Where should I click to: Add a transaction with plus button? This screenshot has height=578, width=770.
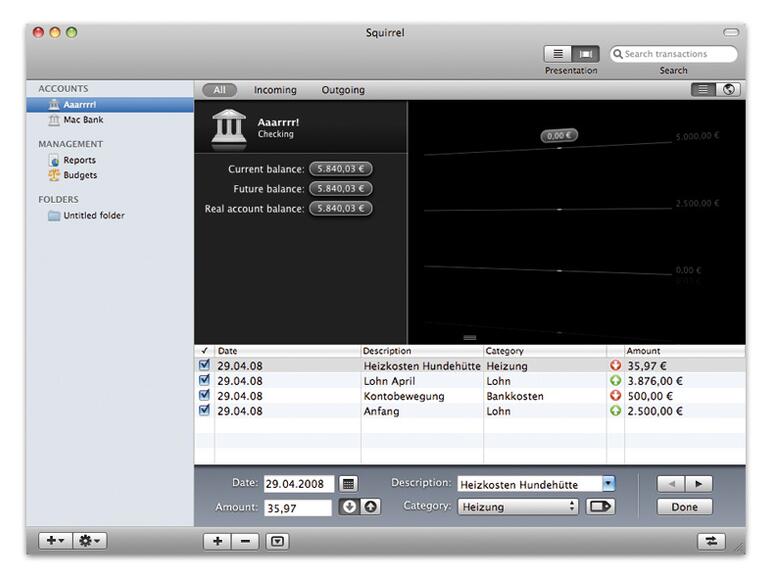[218, 541]
